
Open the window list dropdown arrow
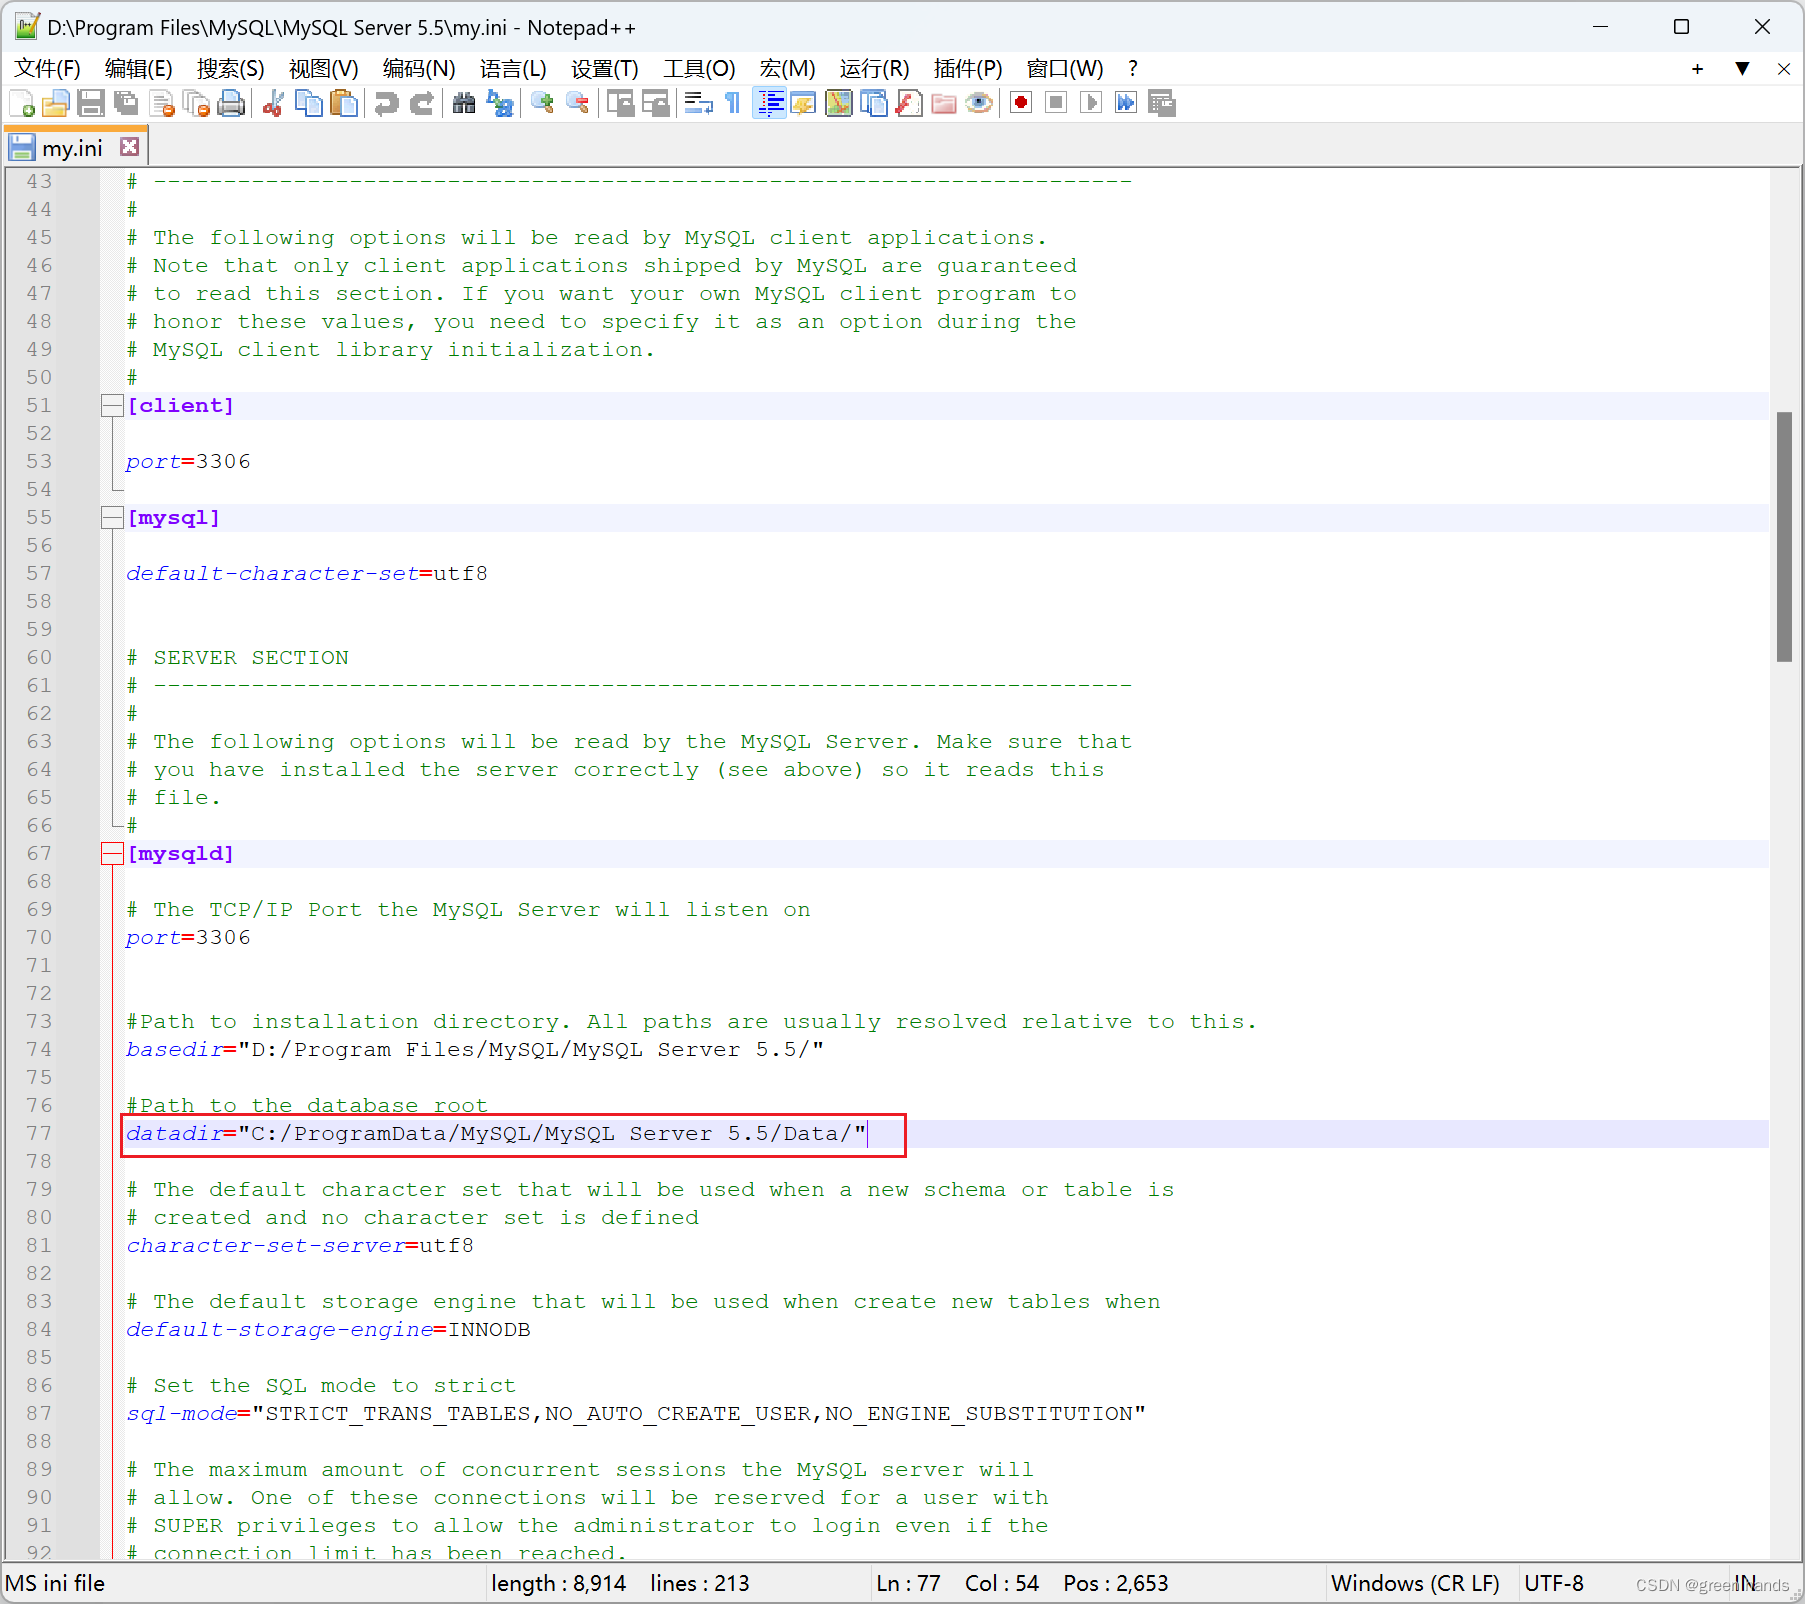point(1743,69)
